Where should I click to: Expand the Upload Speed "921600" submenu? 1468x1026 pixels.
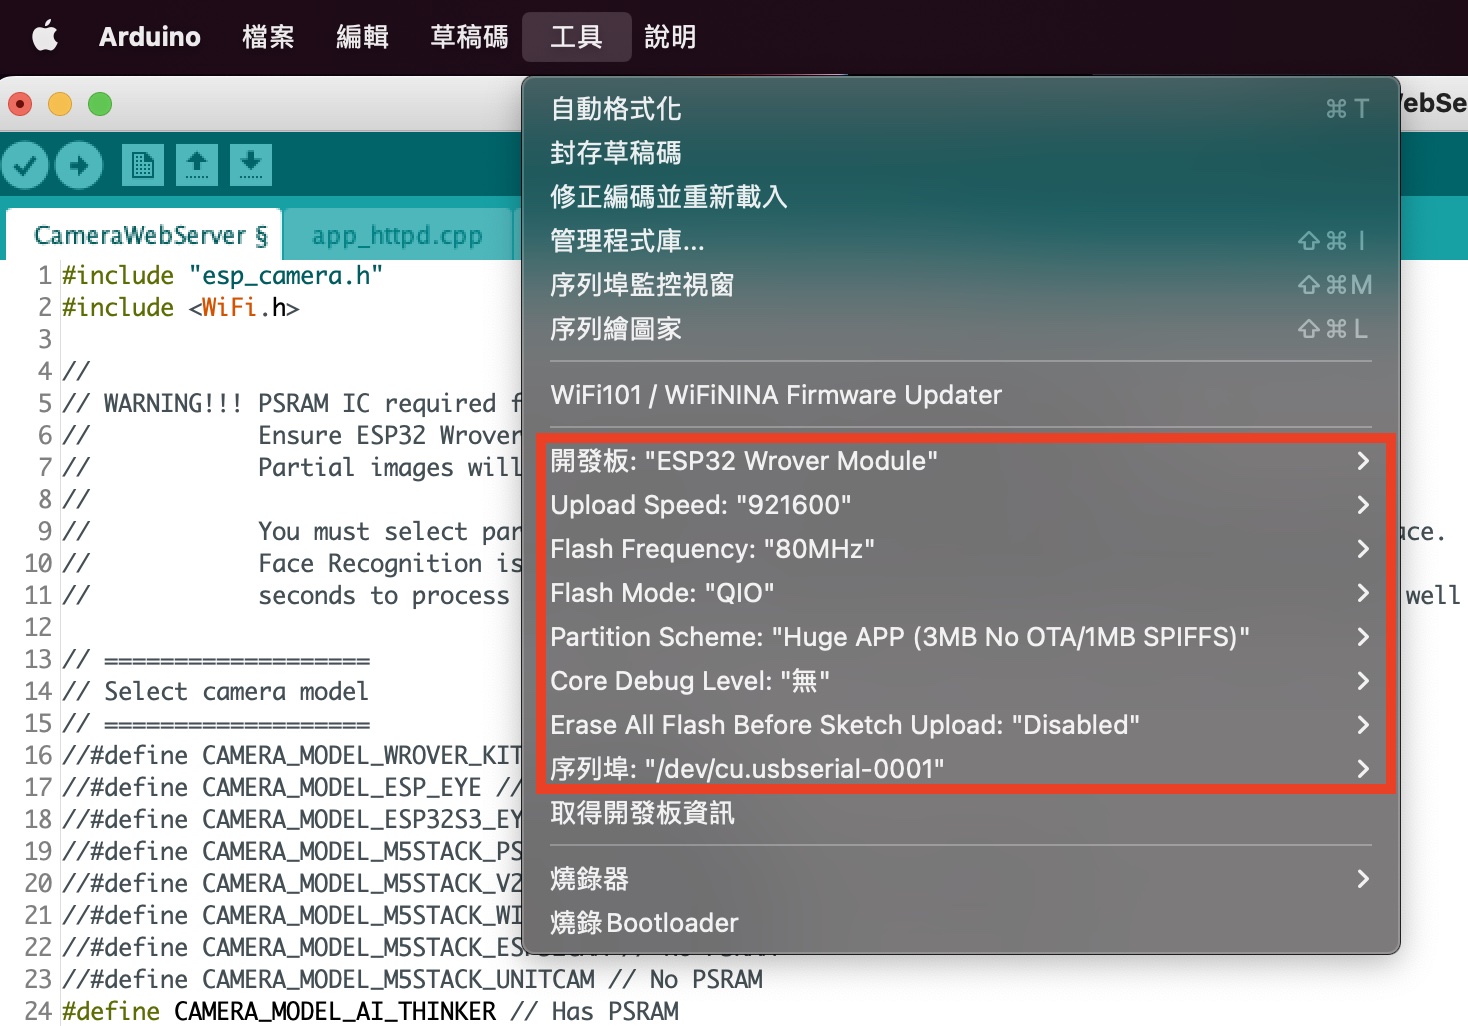pyautogui.click(x=961, y=505)
